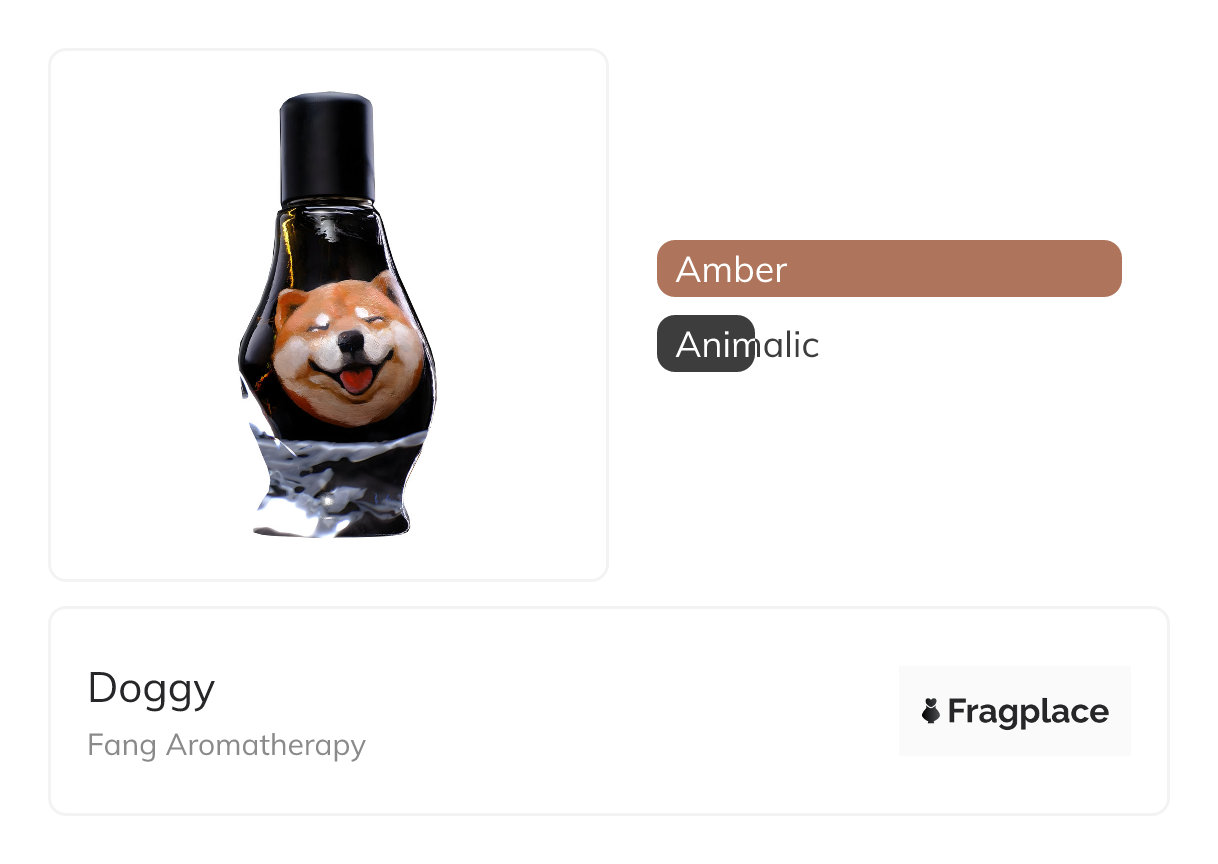Click the Doggy perfume bottle image

click(x=338, y=315)
